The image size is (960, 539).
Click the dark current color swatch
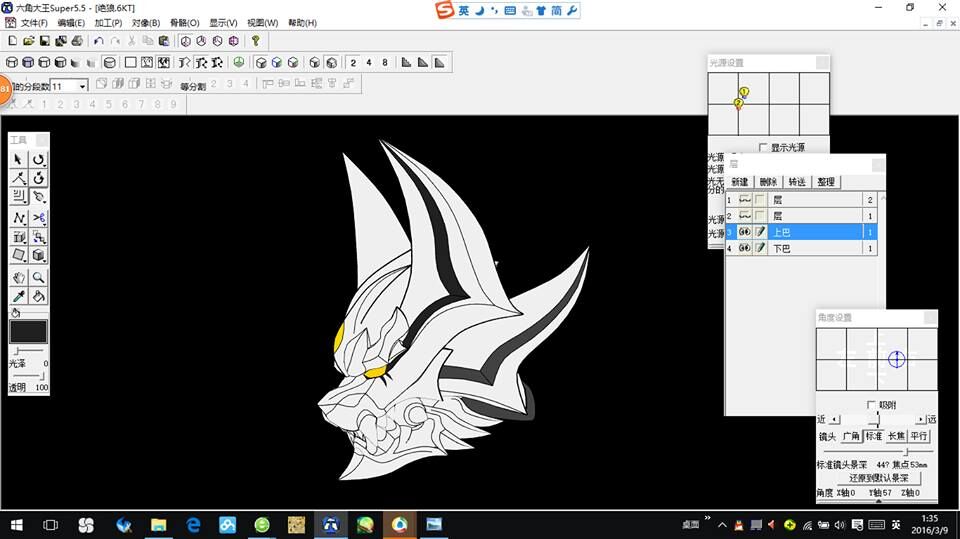[28, 332]
